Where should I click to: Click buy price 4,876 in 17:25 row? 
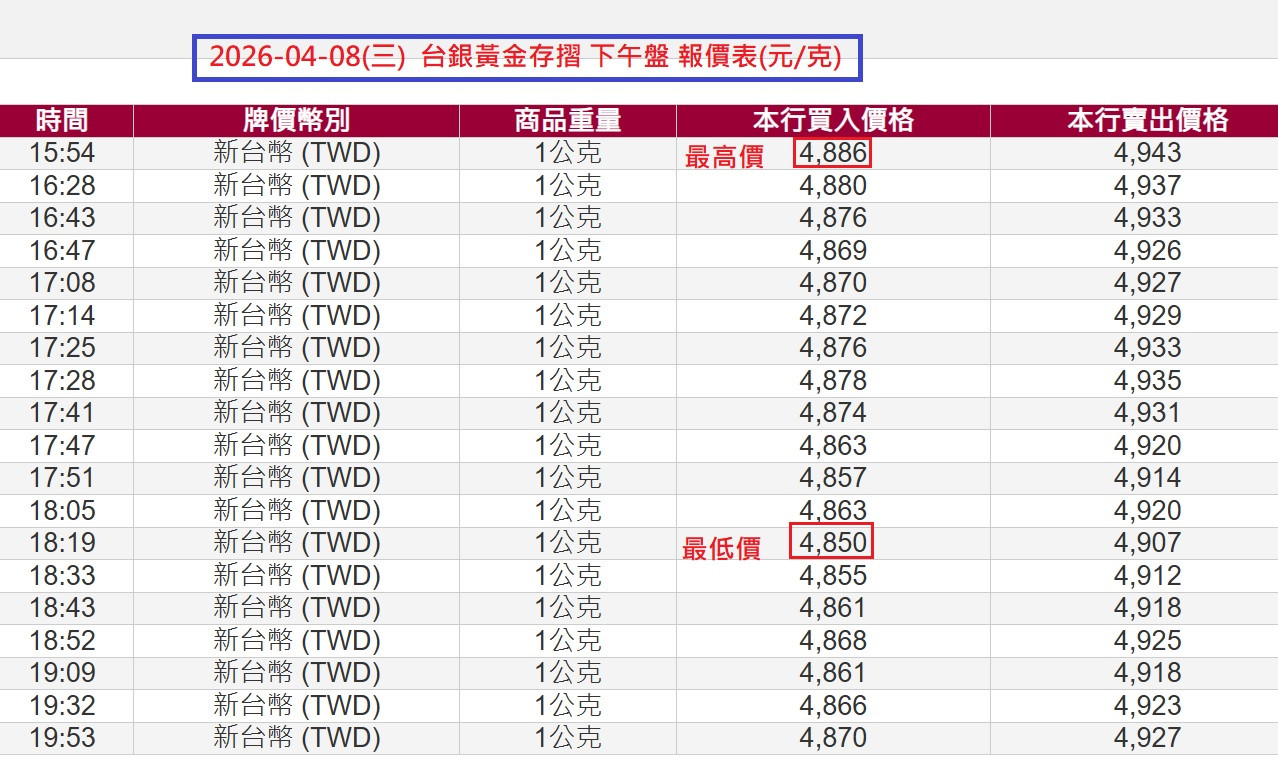(x=833, y=348)
